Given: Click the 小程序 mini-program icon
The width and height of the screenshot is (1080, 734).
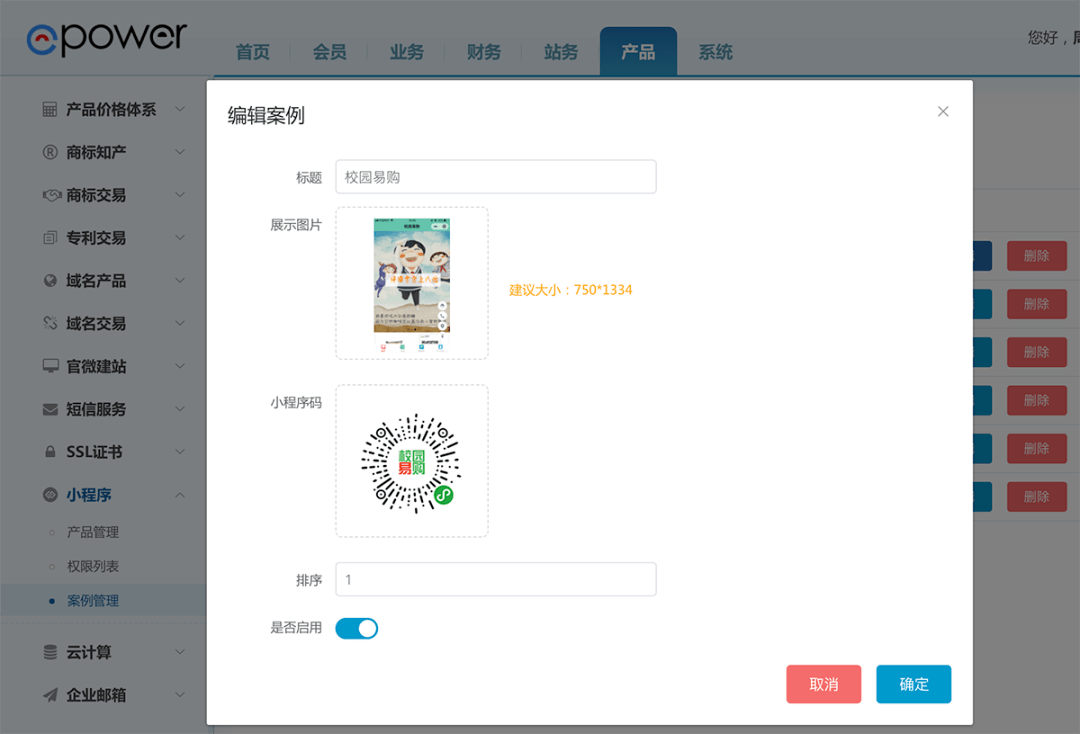Looking at the screenshot, I should 50,494.
